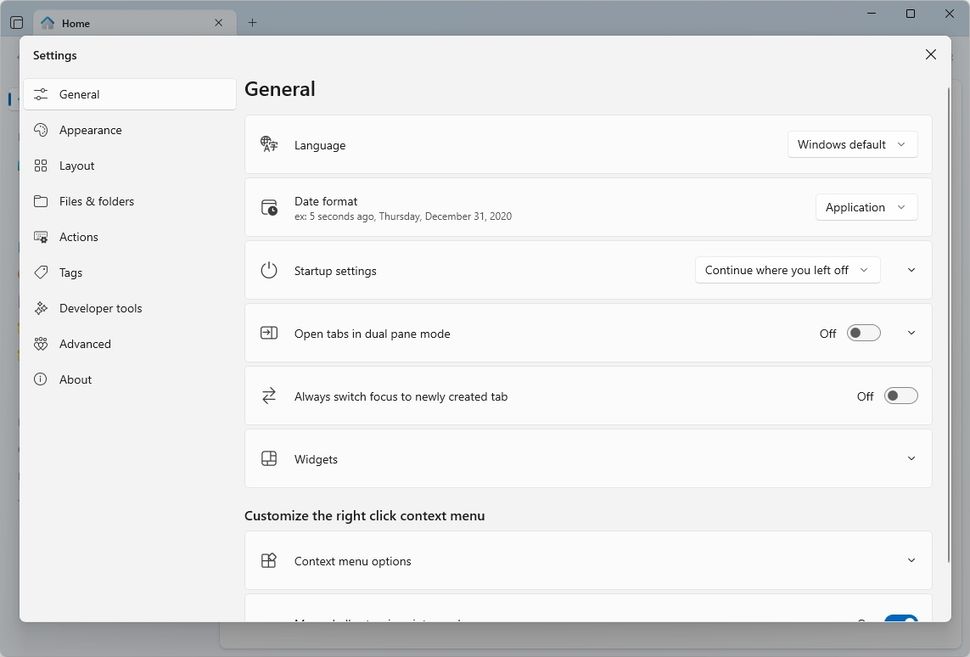Screen dimensions: 970x657
Task: Toggle the partially visible switch at the bottom
Action: pyautogui.click(x=900, y=619)
